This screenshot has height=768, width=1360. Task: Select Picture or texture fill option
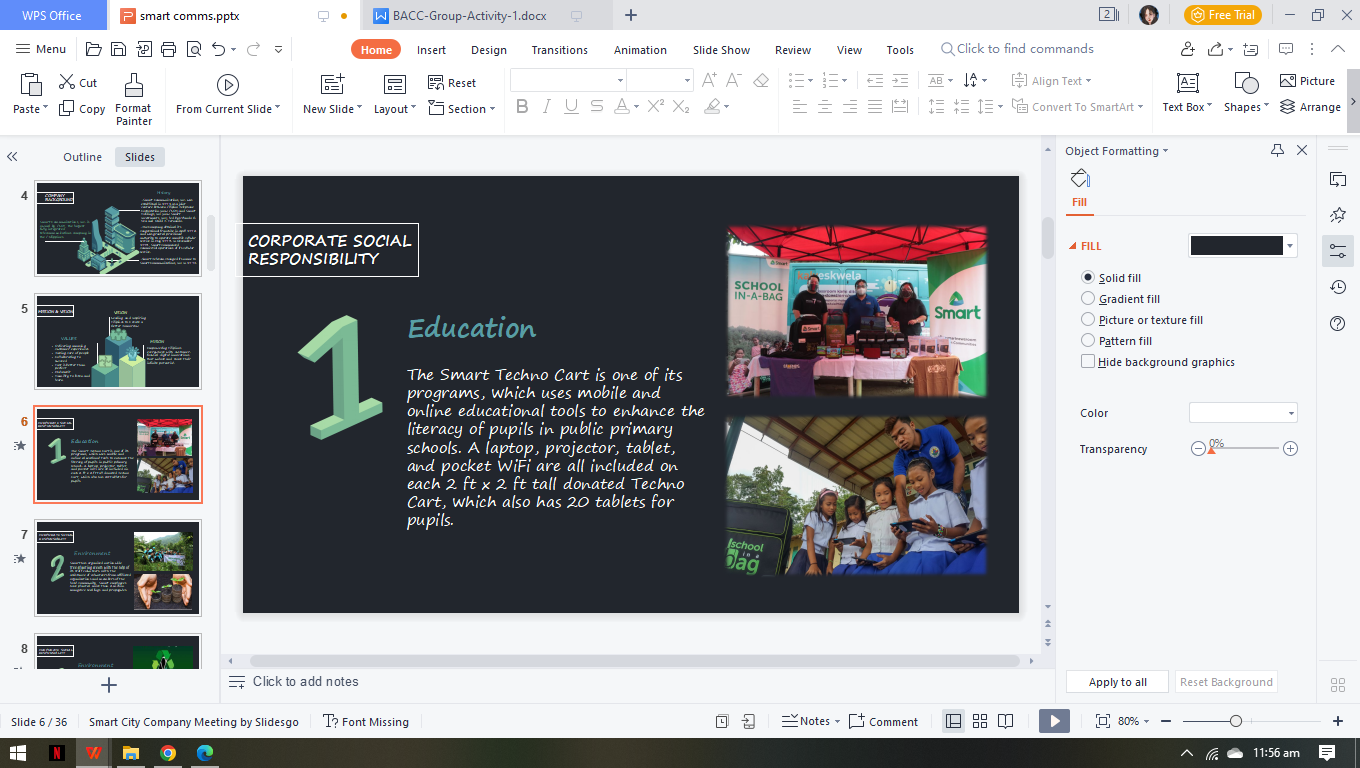pos(1088,319)
